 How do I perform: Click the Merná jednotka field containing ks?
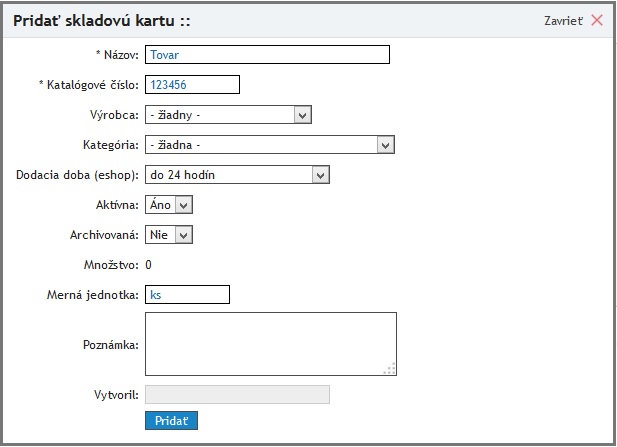[187, 294]
